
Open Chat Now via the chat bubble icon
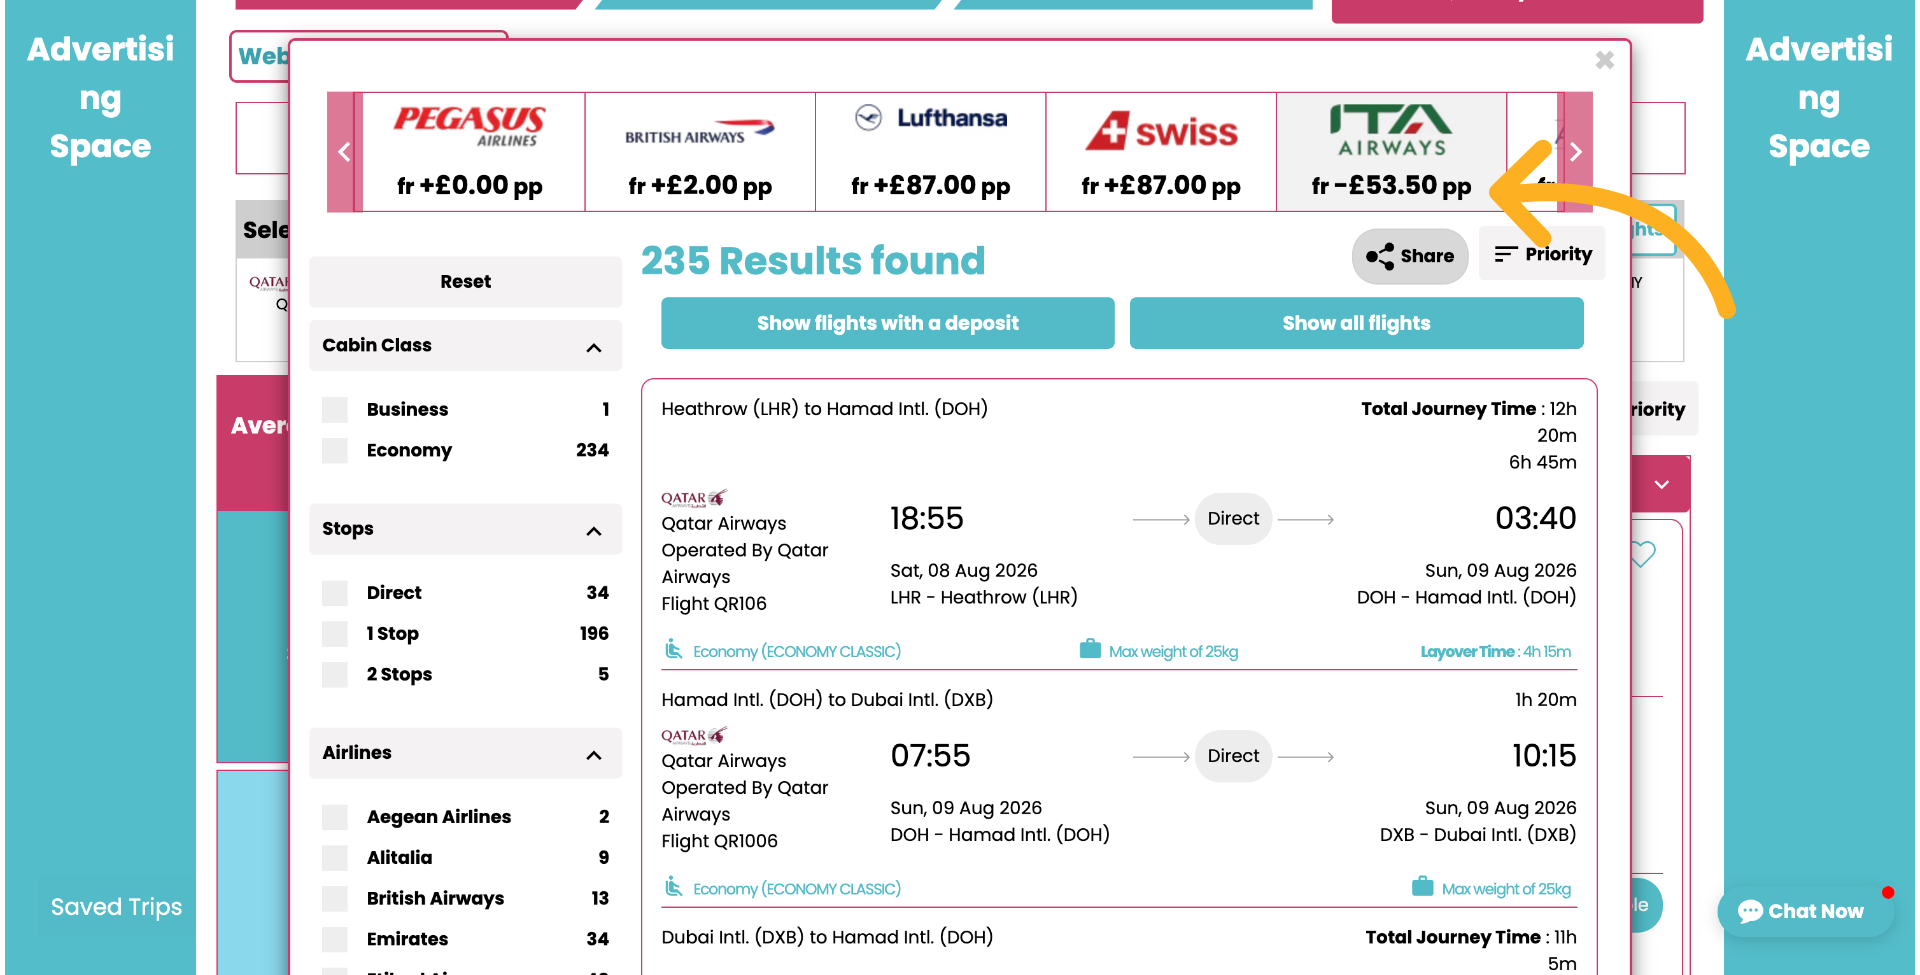point(1751,910)
